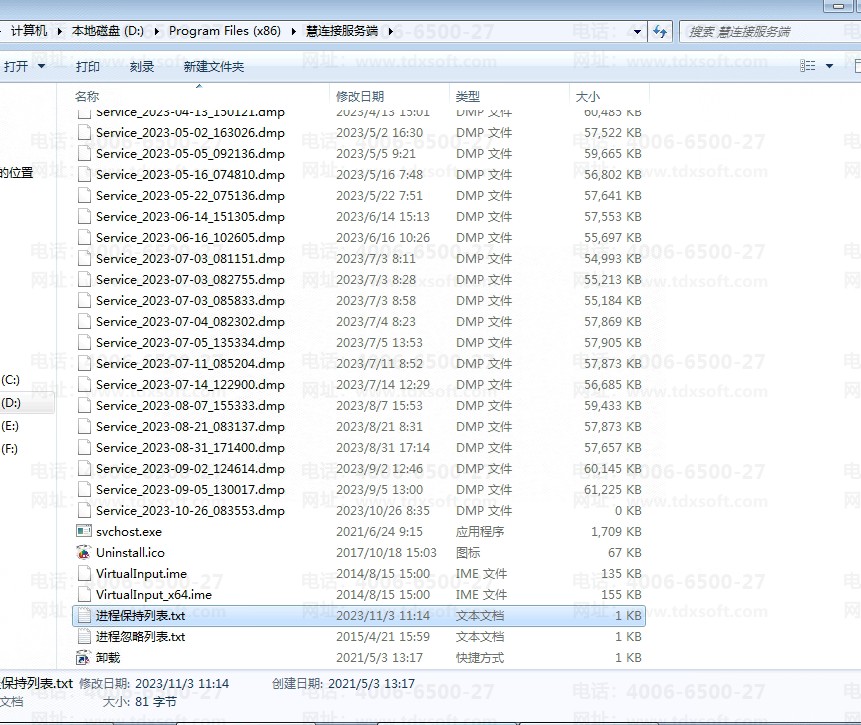Click 打印 on the toolbar

point(88,65)
